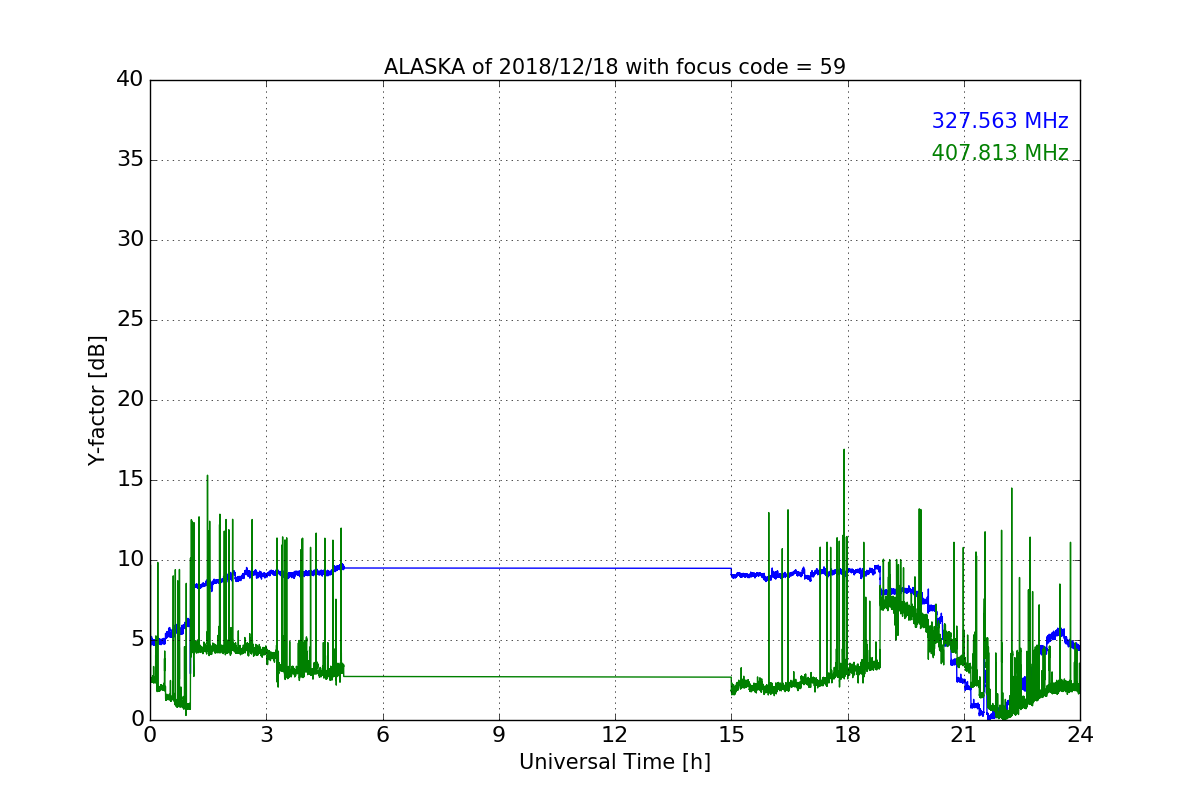
Task: Click the flat blue line at 12 h
Action: 615,568
